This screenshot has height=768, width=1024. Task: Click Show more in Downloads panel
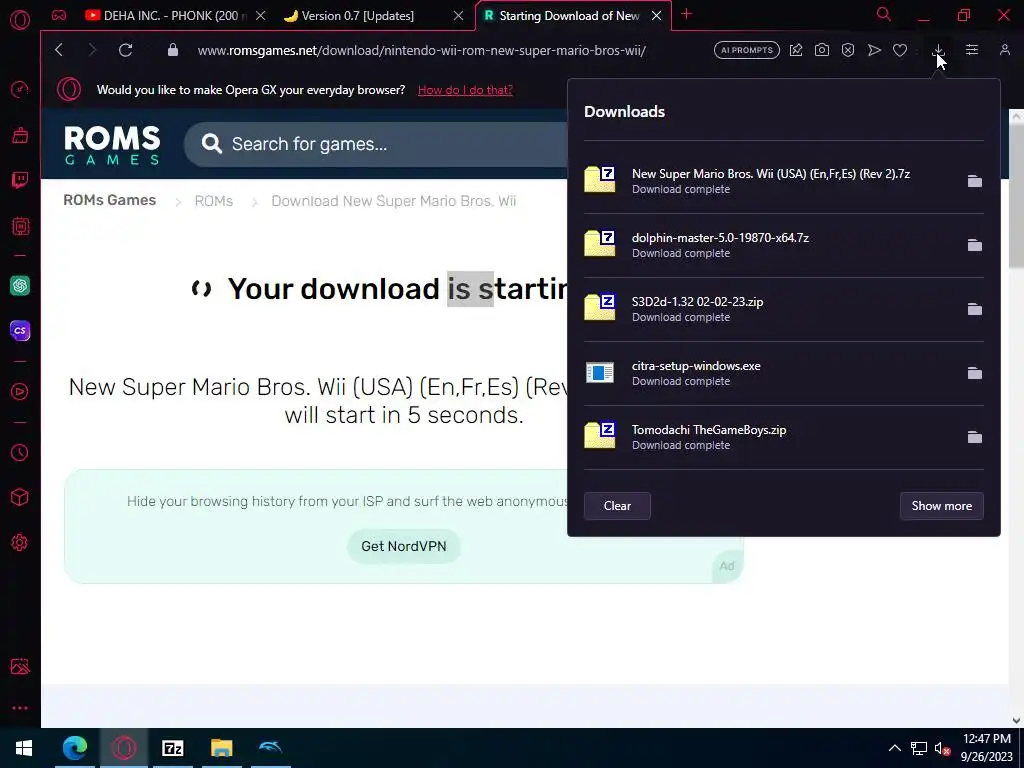pos(942,506)
